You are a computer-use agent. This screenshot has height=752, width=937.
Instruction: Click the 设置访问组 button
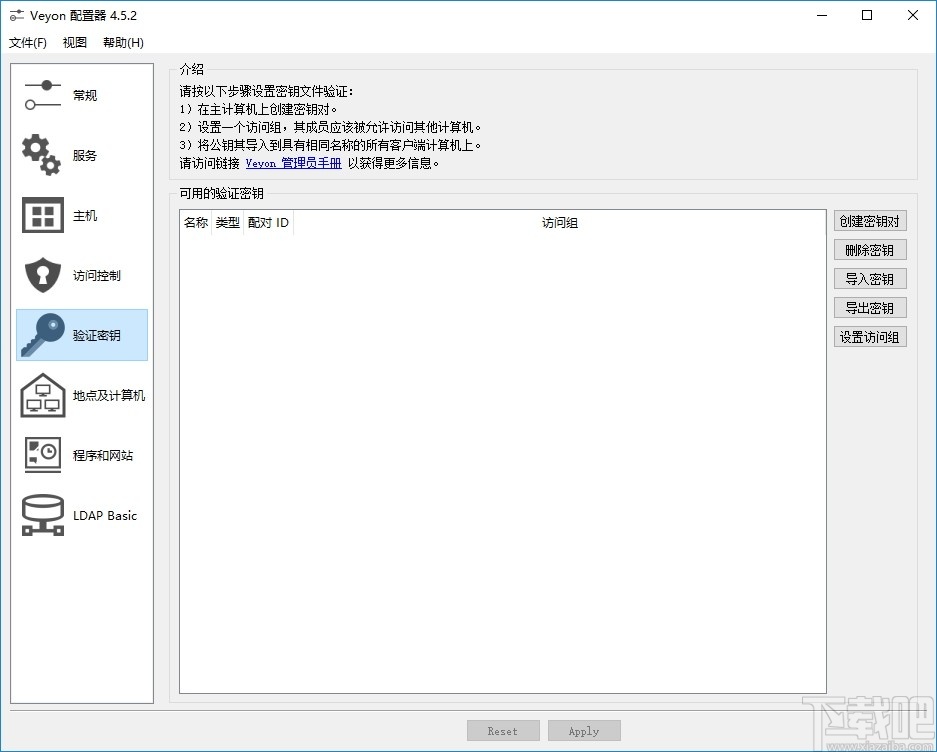pyautogui.click(x=869, y=336)
